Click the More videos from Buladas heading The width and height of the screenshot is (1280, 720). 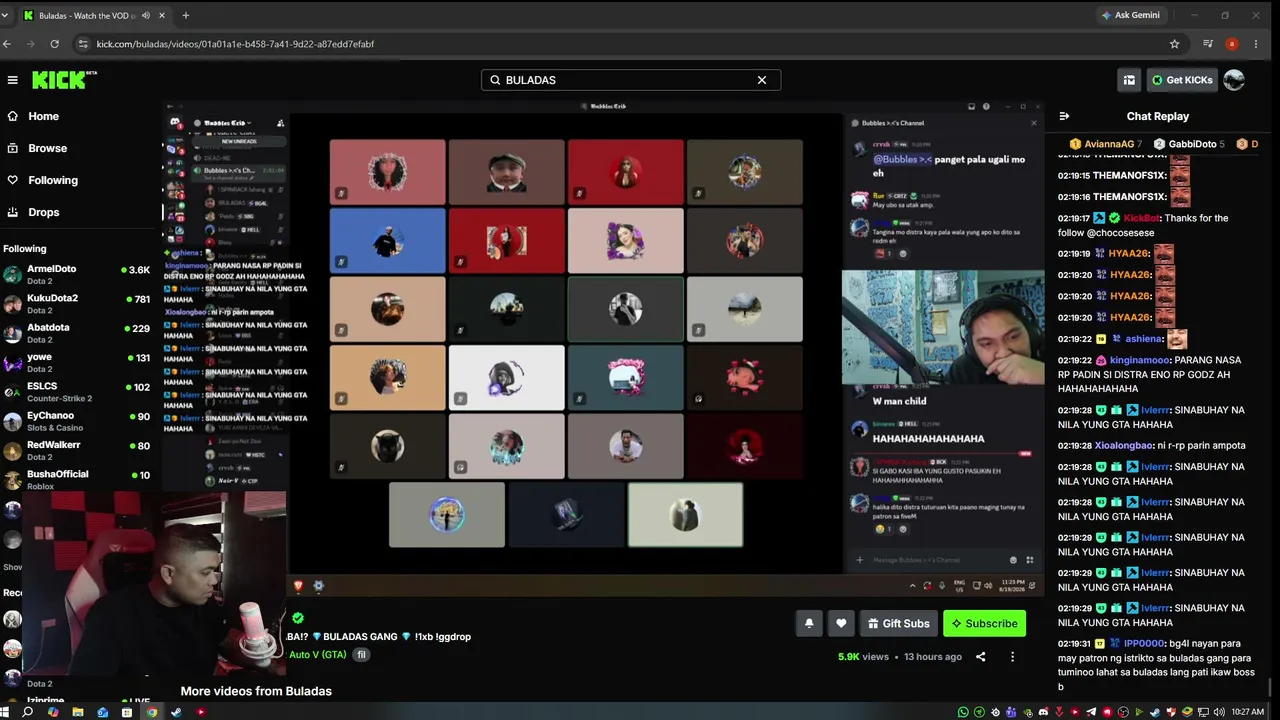click(x=256, y=691)
